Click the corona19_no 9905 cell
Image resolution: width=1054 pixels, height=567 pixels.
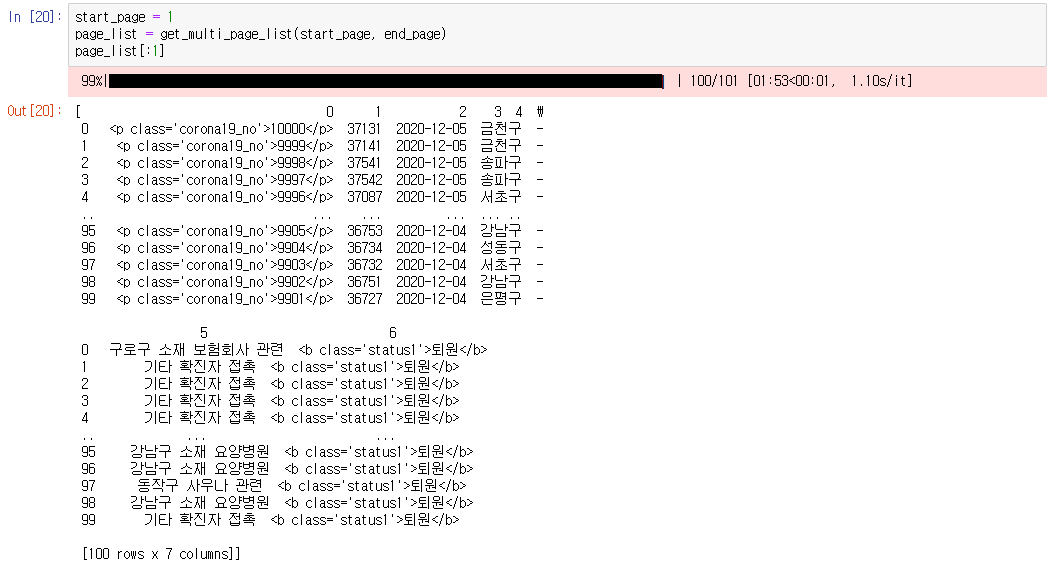coord(225,231)
